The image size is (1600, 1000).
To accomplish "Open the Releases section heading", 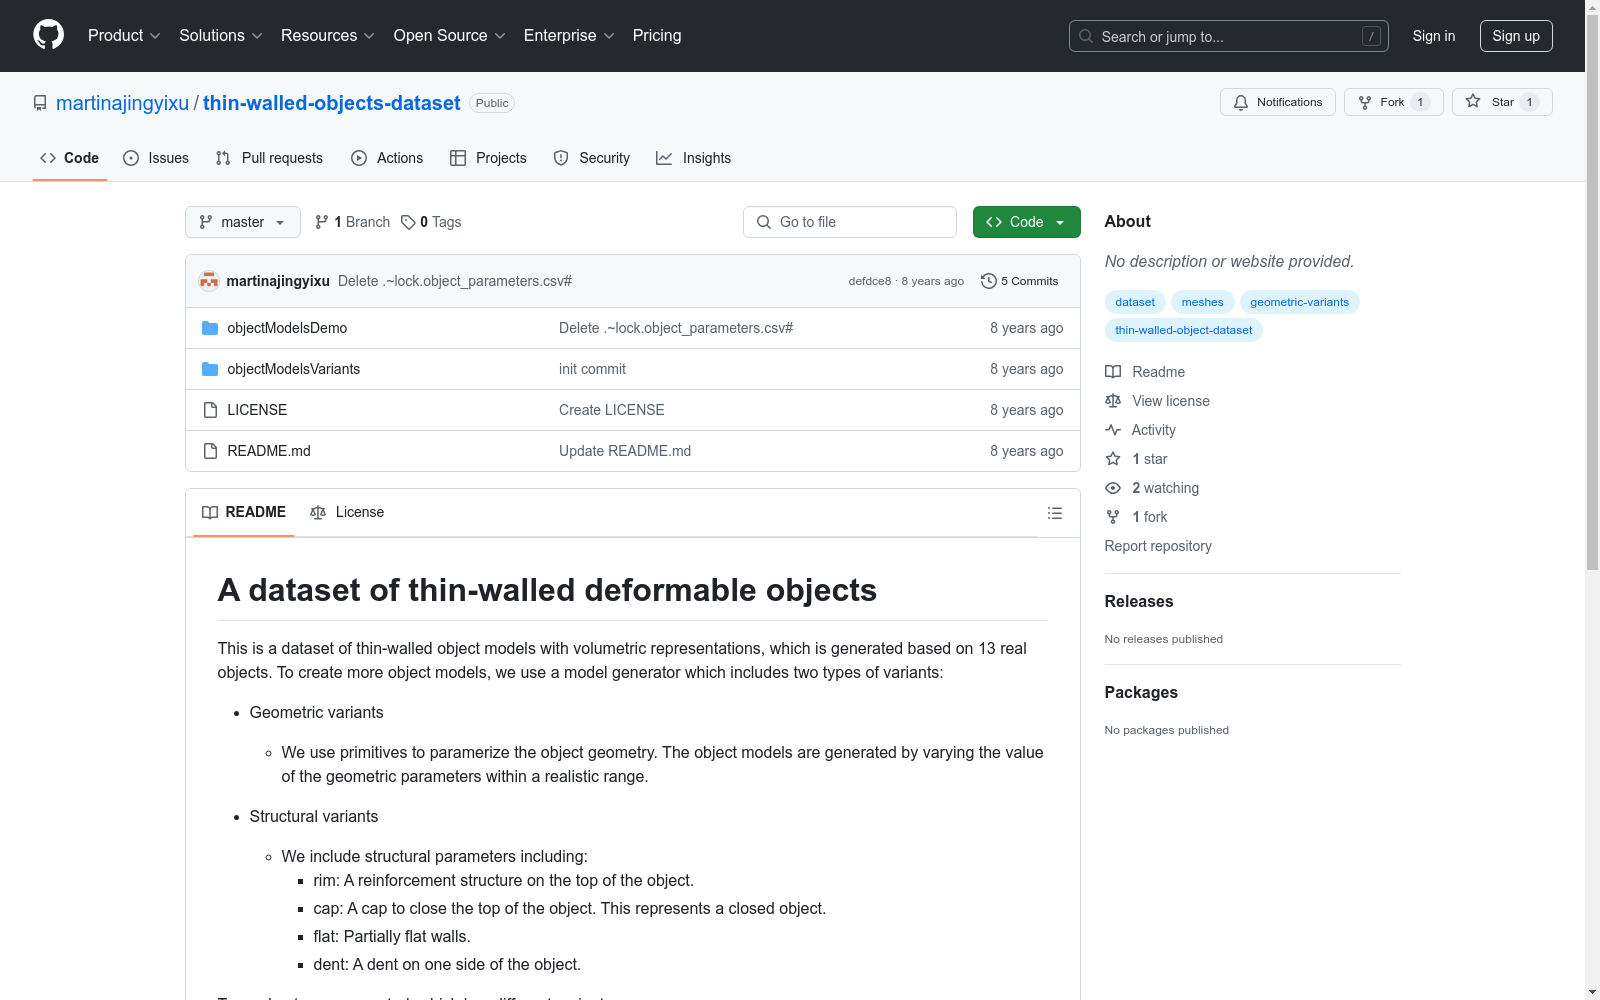I will pos(1139,601).
